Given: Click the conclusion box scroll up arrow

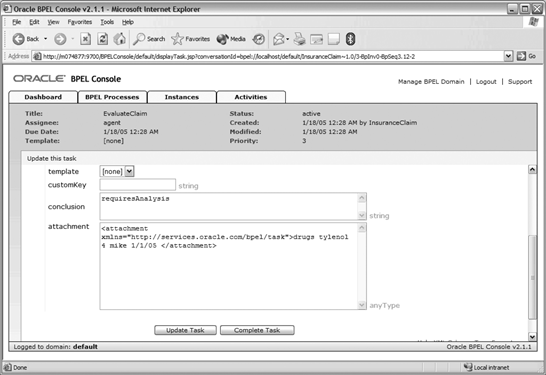Looking at the screenshot, I should pyautogui.click(x=362, y=198).
